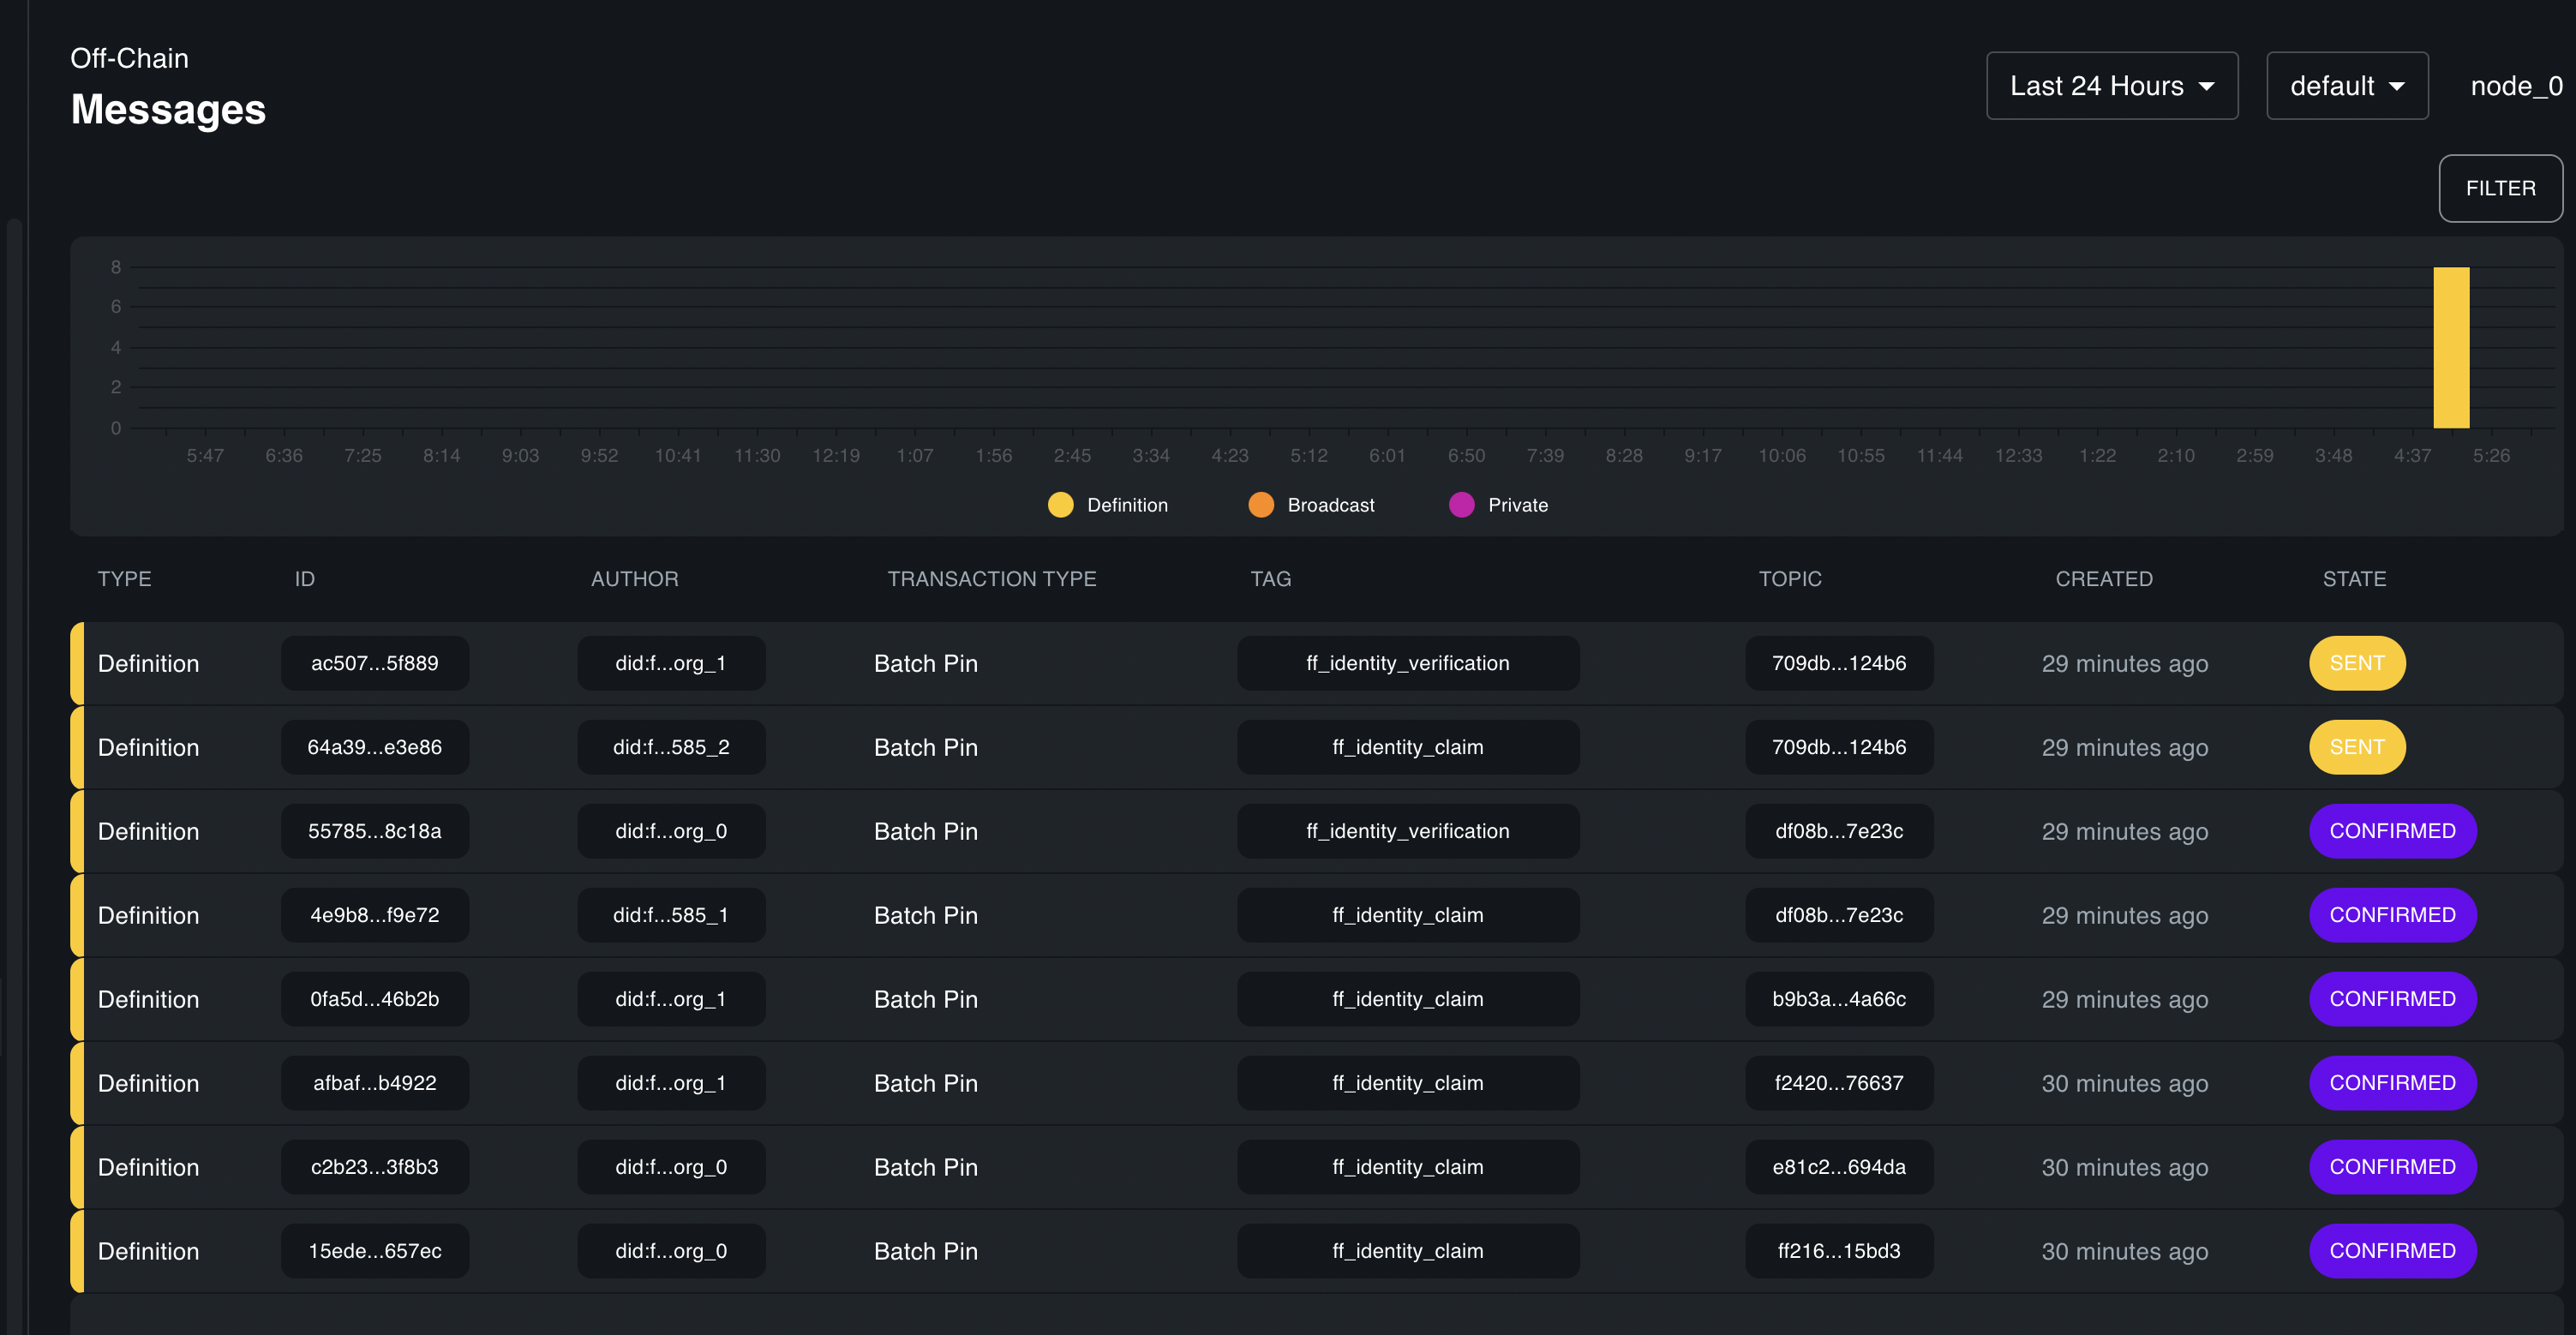
Task: Click the STATE column header
Action: tap(2353, 579)
